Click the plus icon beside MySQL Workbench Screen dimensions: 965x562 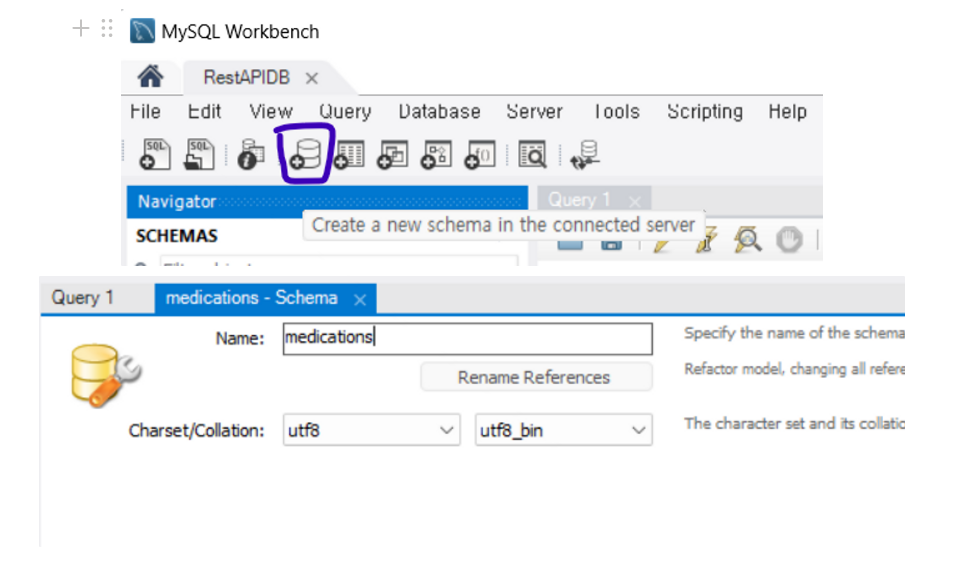(81, 28)
